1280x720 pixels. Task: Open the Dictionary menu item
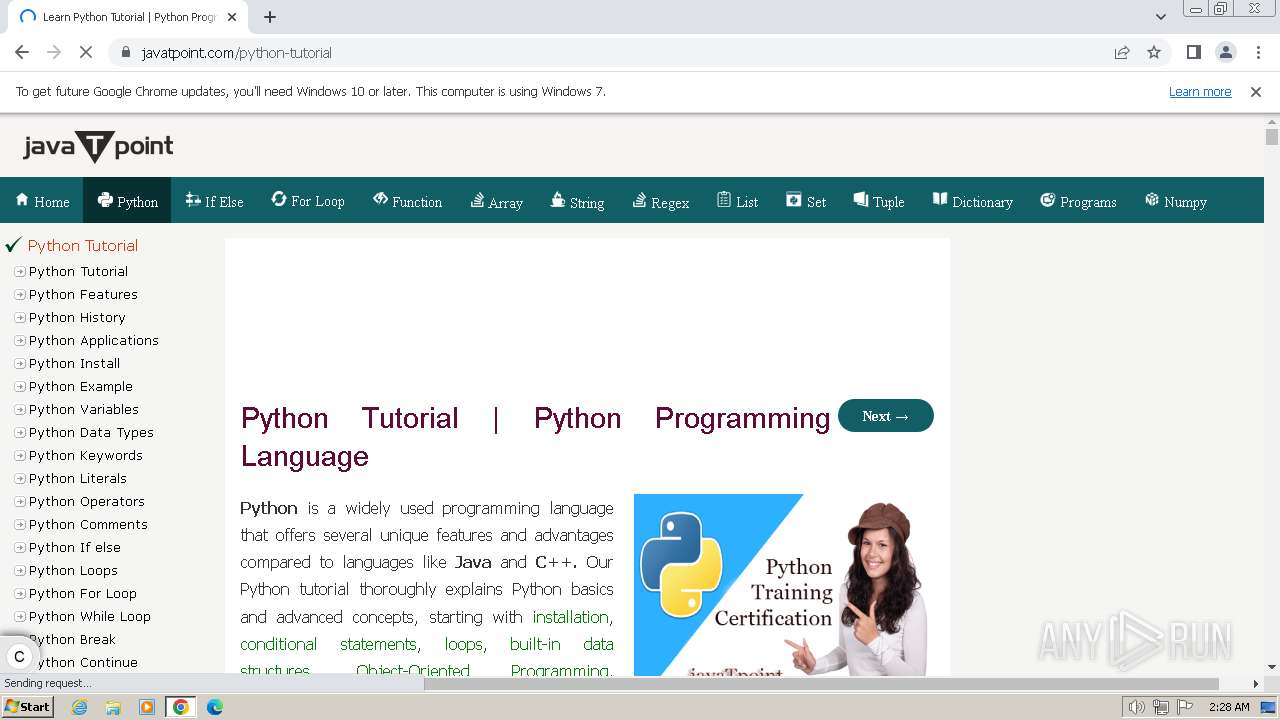tap(973, 200)
